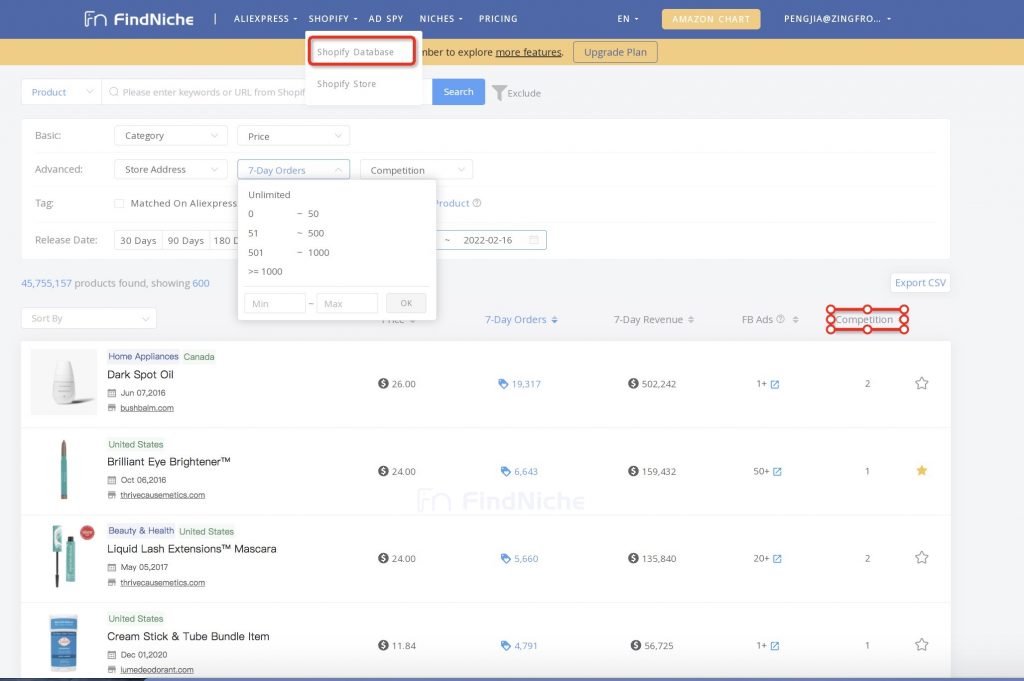Choose the Unlimited orders range option
The height and width of the screenshot is (681, 1024).
pos(269,195)
